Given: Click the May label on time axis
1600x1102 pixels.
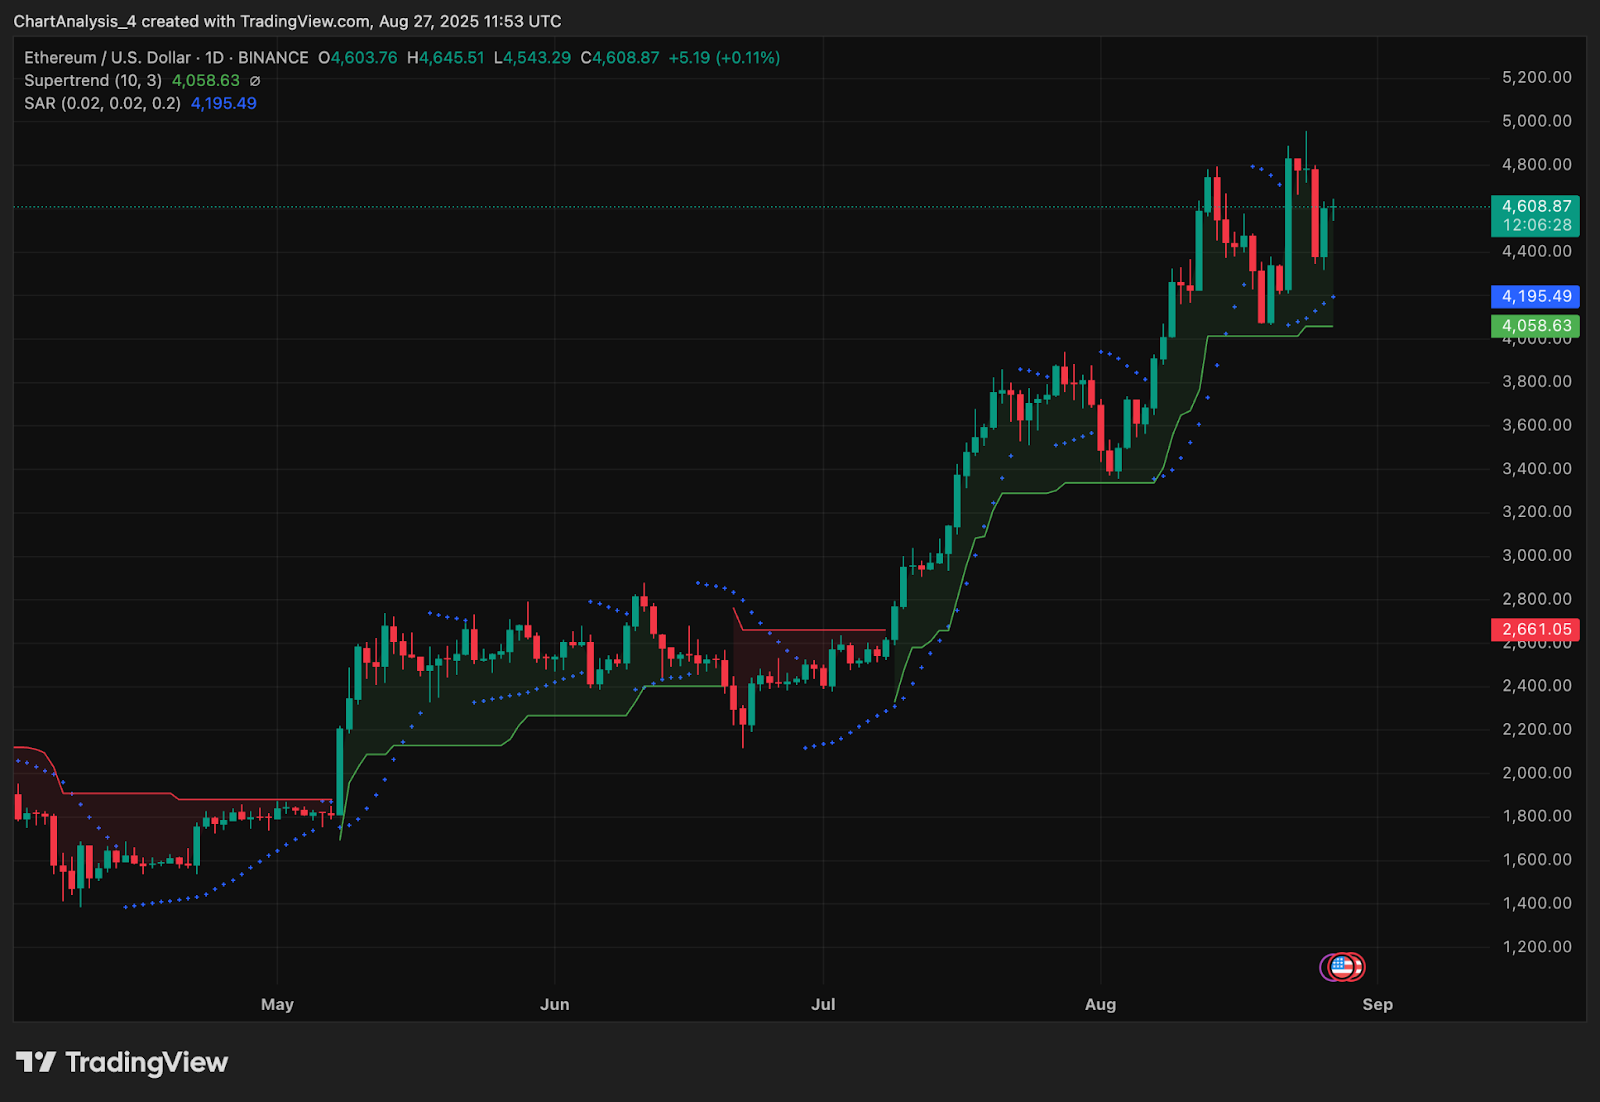Looking at the screenshot, I should 277,1004.
